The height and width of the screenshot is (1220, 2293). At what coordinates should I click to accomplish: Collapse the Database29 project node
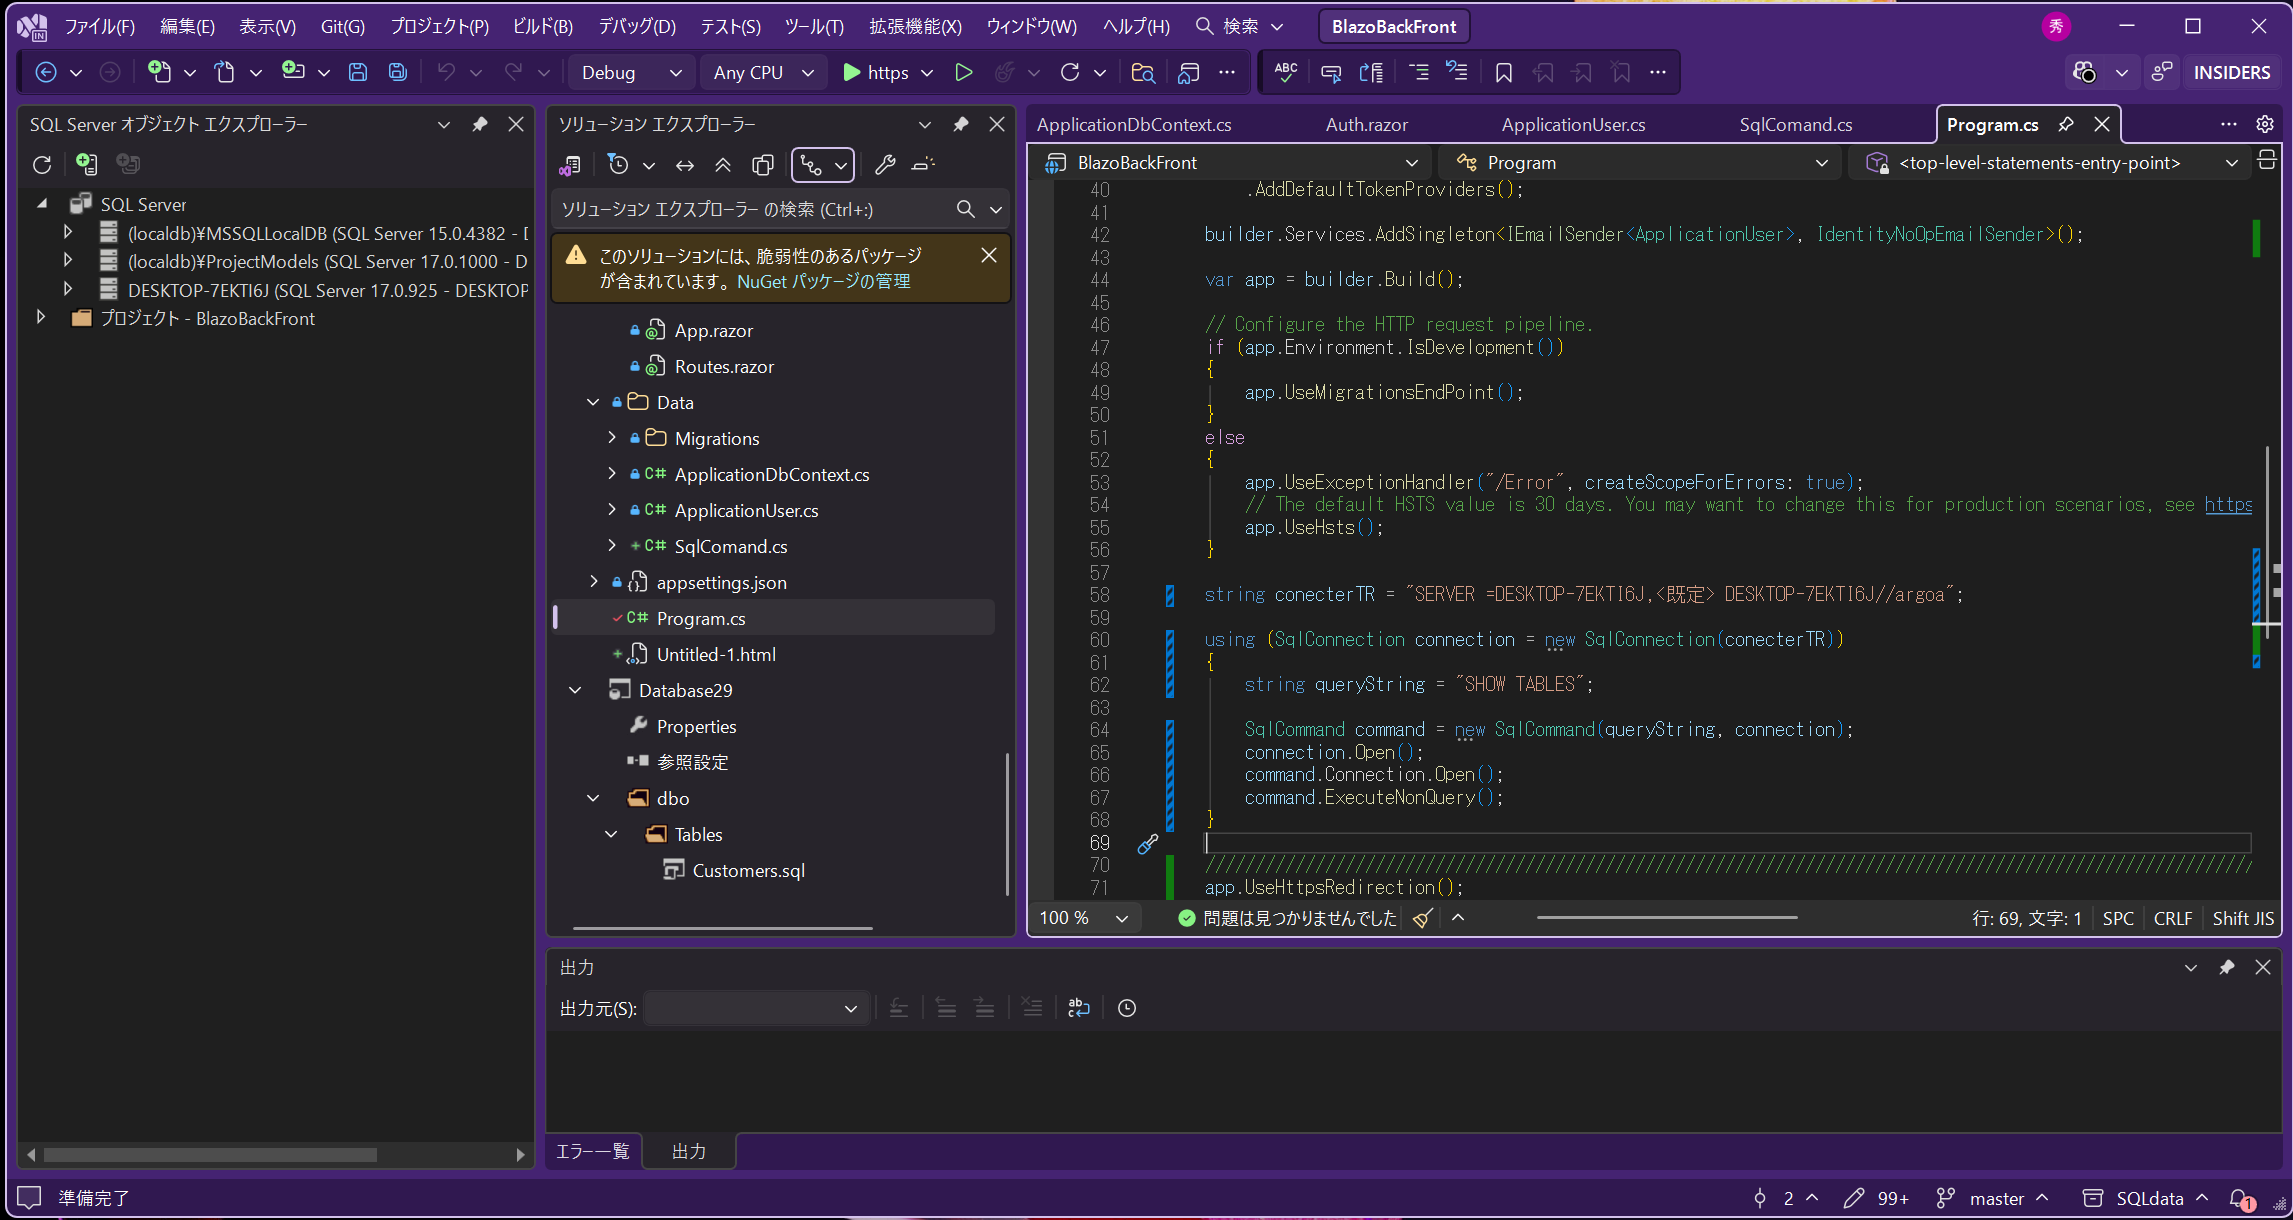coord(576,690)
